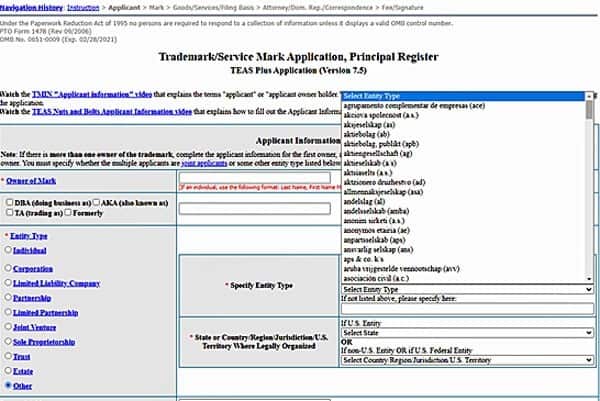The height and width of the screenshot is (401, 600).
Task: Check the AKA (also known as) checkbox
Action: coord(96,202)
